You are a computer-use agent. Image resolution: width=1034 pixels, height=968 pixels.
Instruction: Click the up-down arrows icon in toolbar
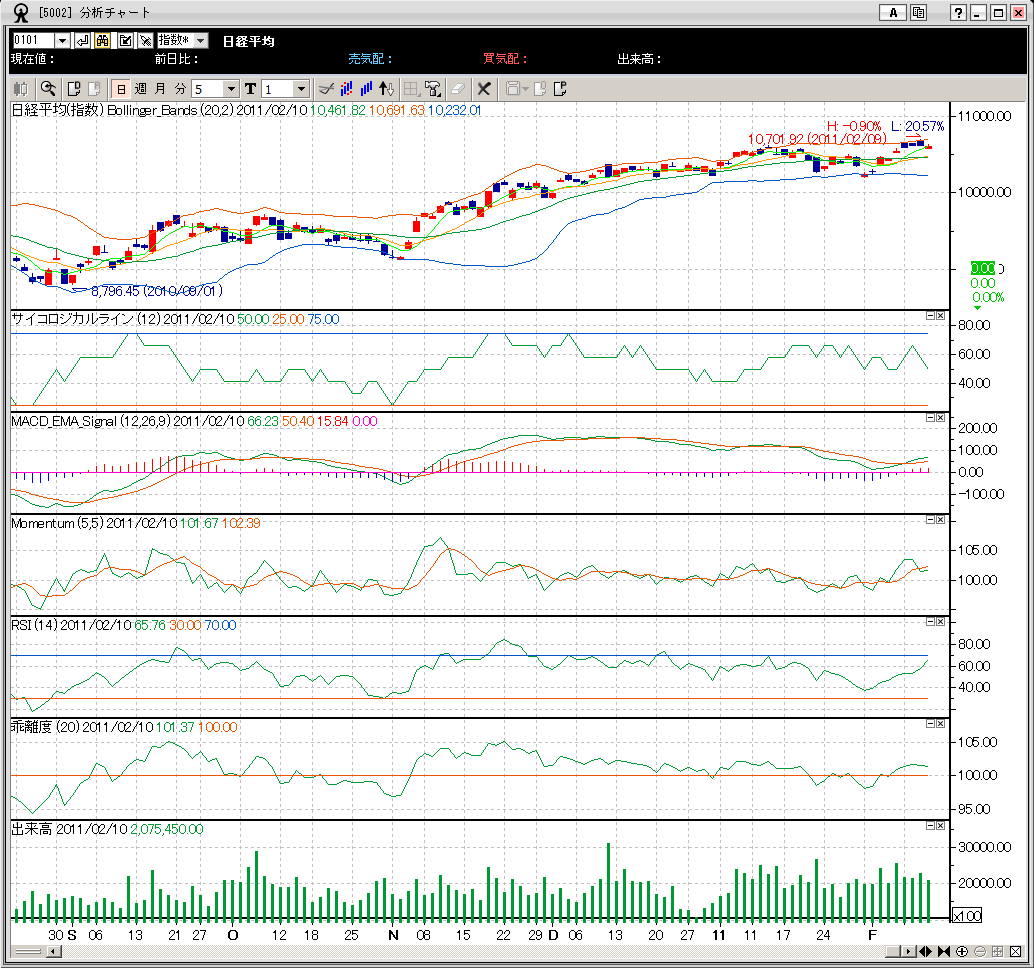pyautogui.click(x=387, y=88)
